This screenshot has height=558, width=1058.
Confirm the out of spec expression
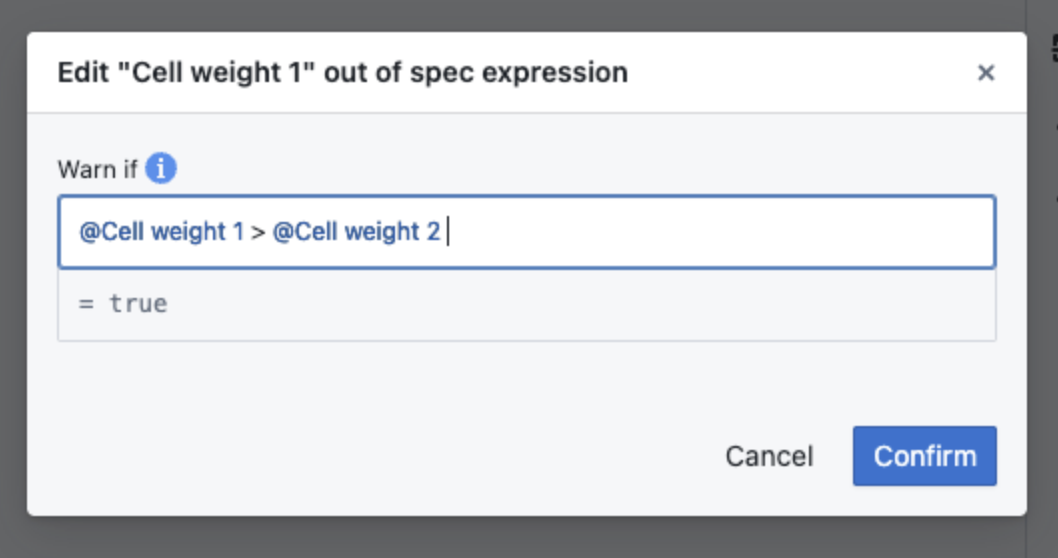point(924,456)
